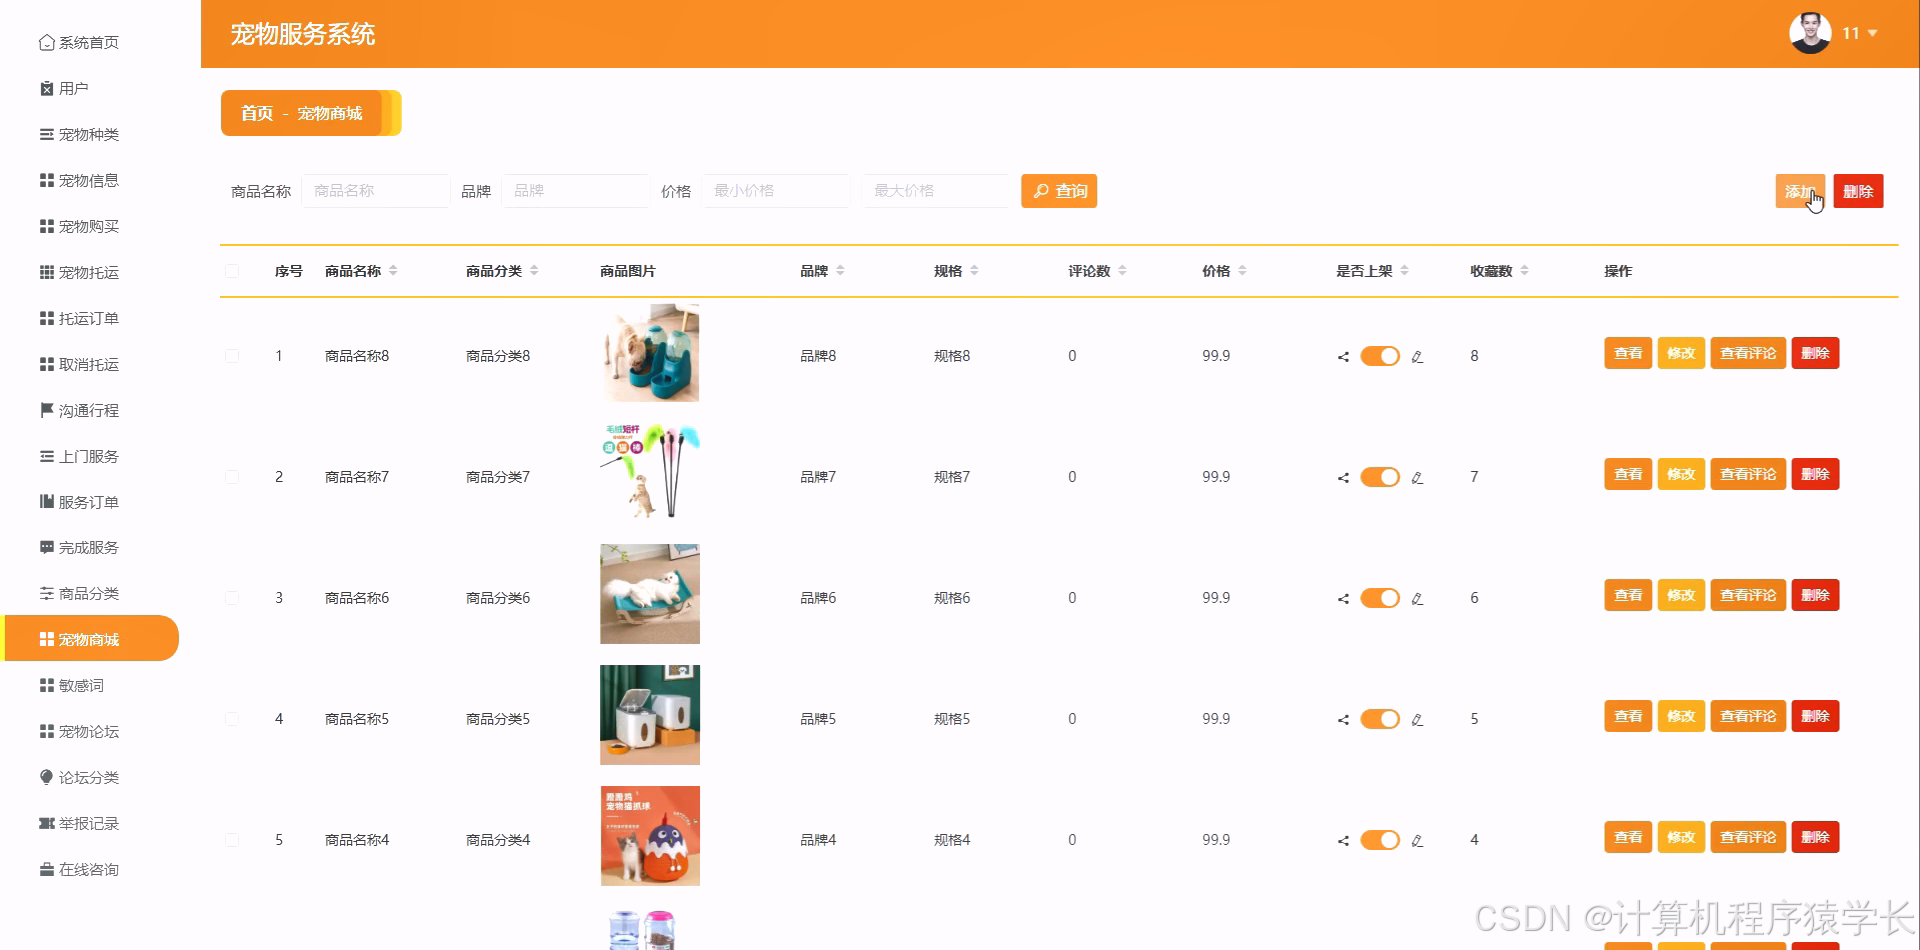Click the 在线咨询 icon at sidebar bottom

pyautogui.click(x=46, y=869)
